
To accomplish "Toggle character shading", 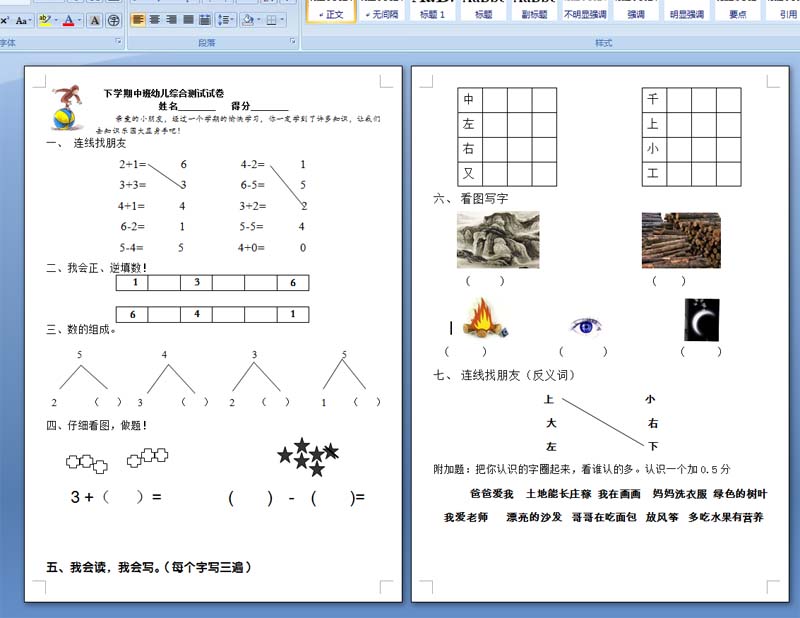I will click(x=94, y=20).
